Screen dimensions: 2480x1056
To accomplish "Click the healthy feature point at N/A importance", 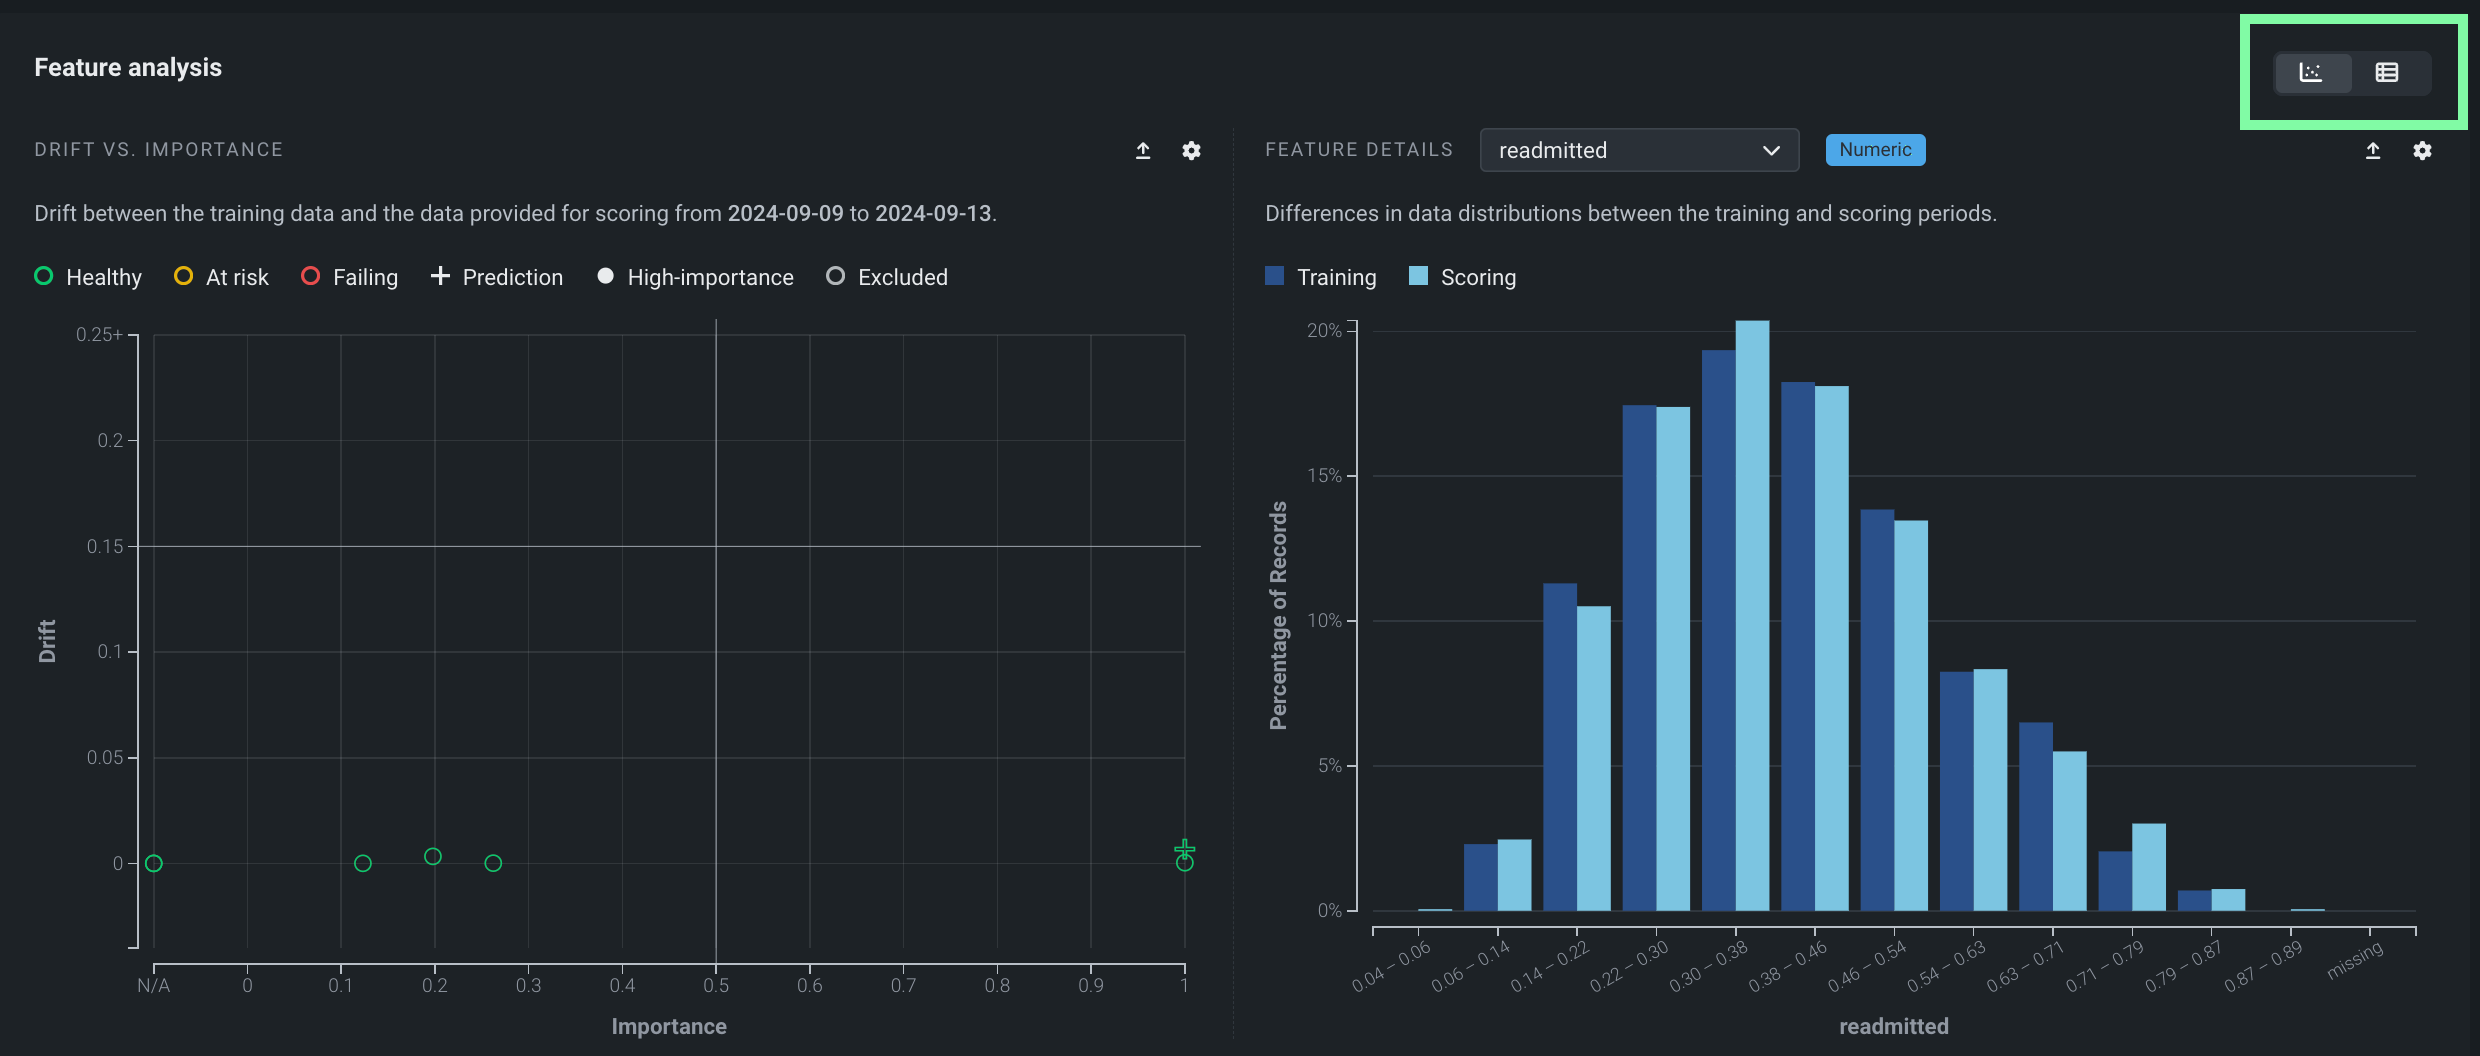I will [154, 863].
